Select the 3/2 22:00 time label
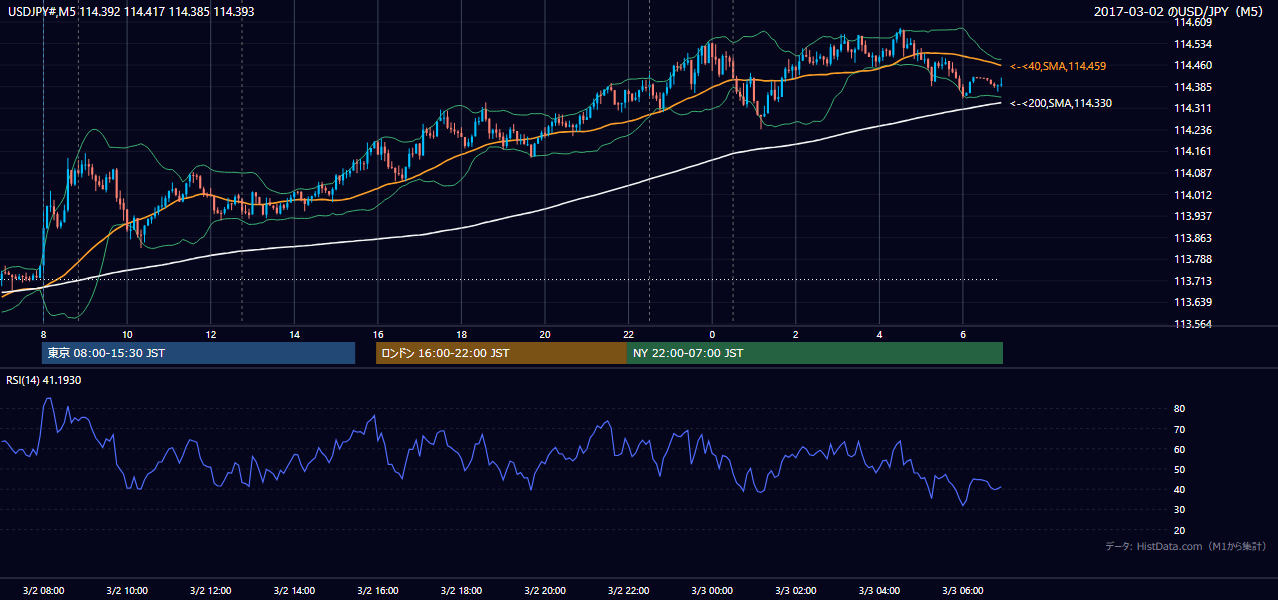 point(628,591)
